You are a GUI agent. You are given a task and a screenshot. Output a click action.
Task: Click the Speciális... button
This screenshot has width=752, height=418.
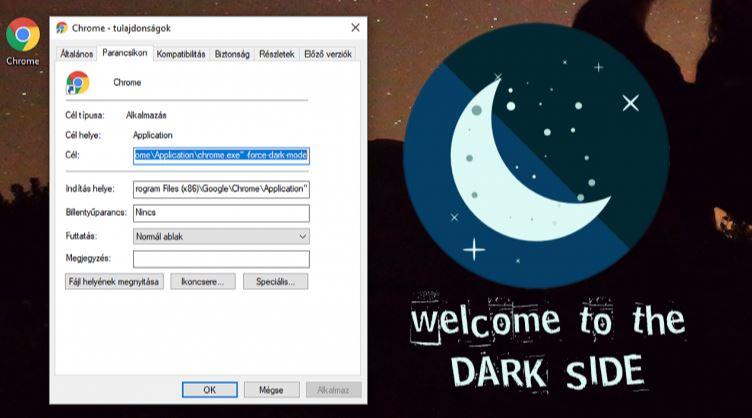(275, 281)
